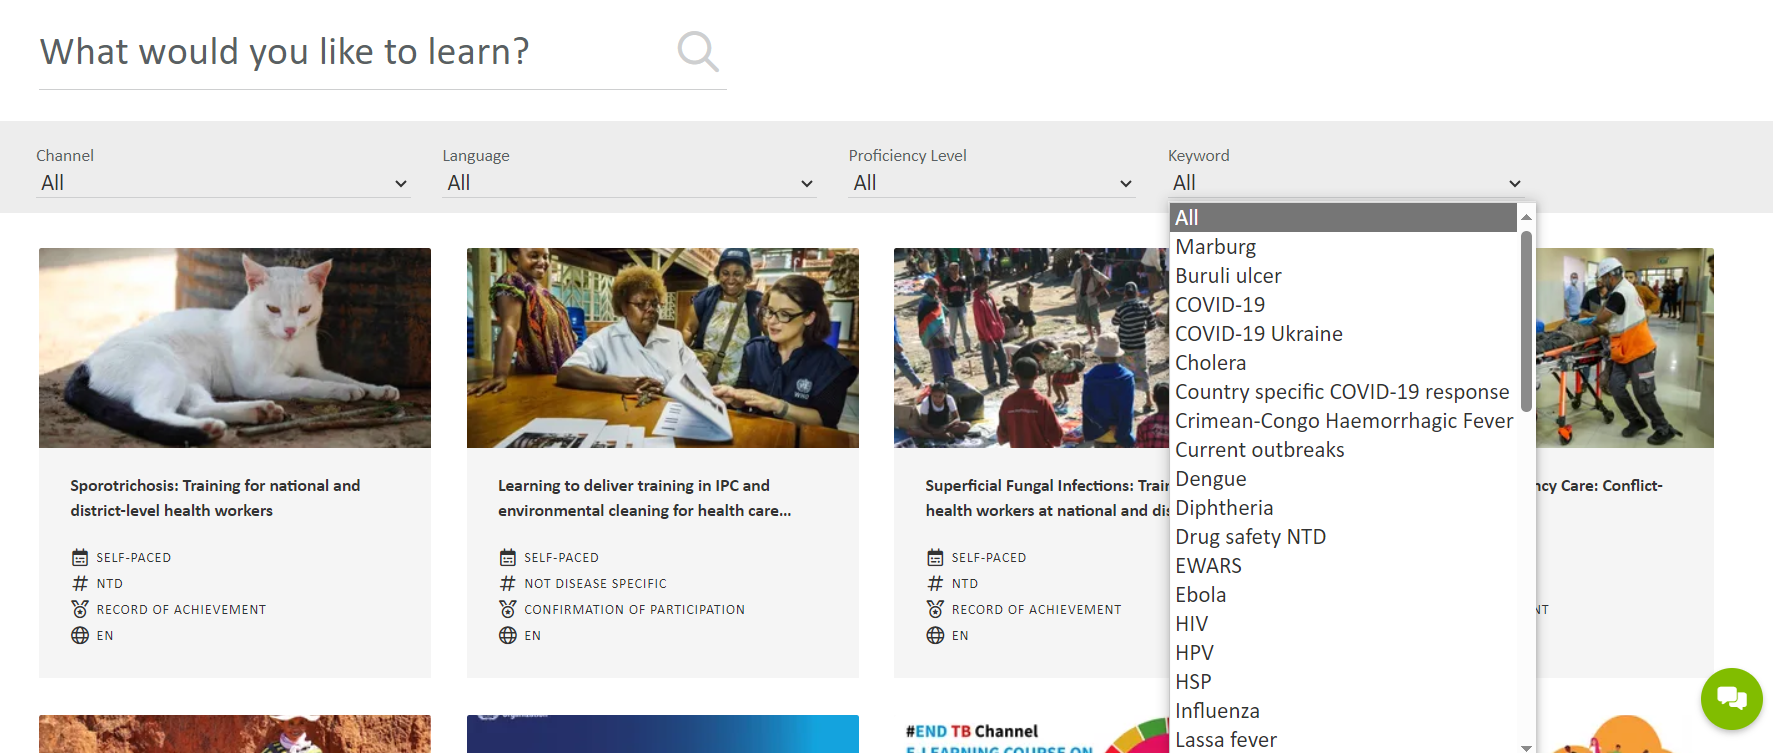Open Sporotrichosis course title link
1773x753 pixels.
pos(215,498)
